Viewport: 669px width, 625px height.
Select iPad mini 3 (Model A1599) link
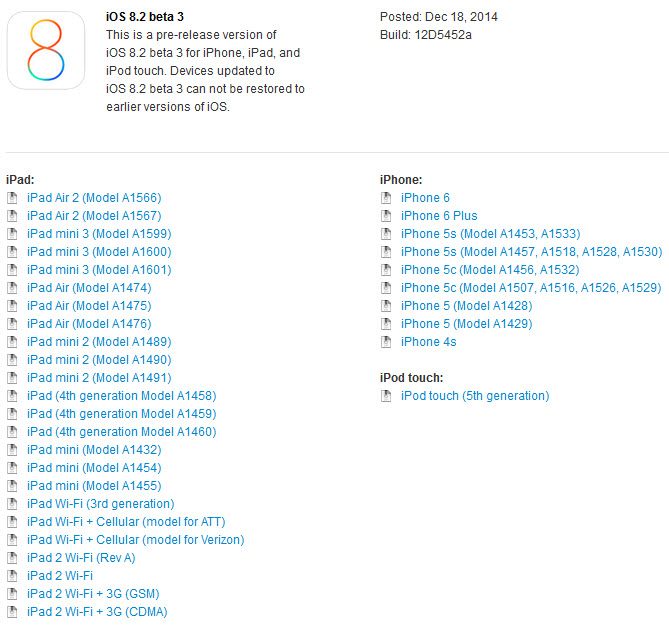tap(99, 234)
